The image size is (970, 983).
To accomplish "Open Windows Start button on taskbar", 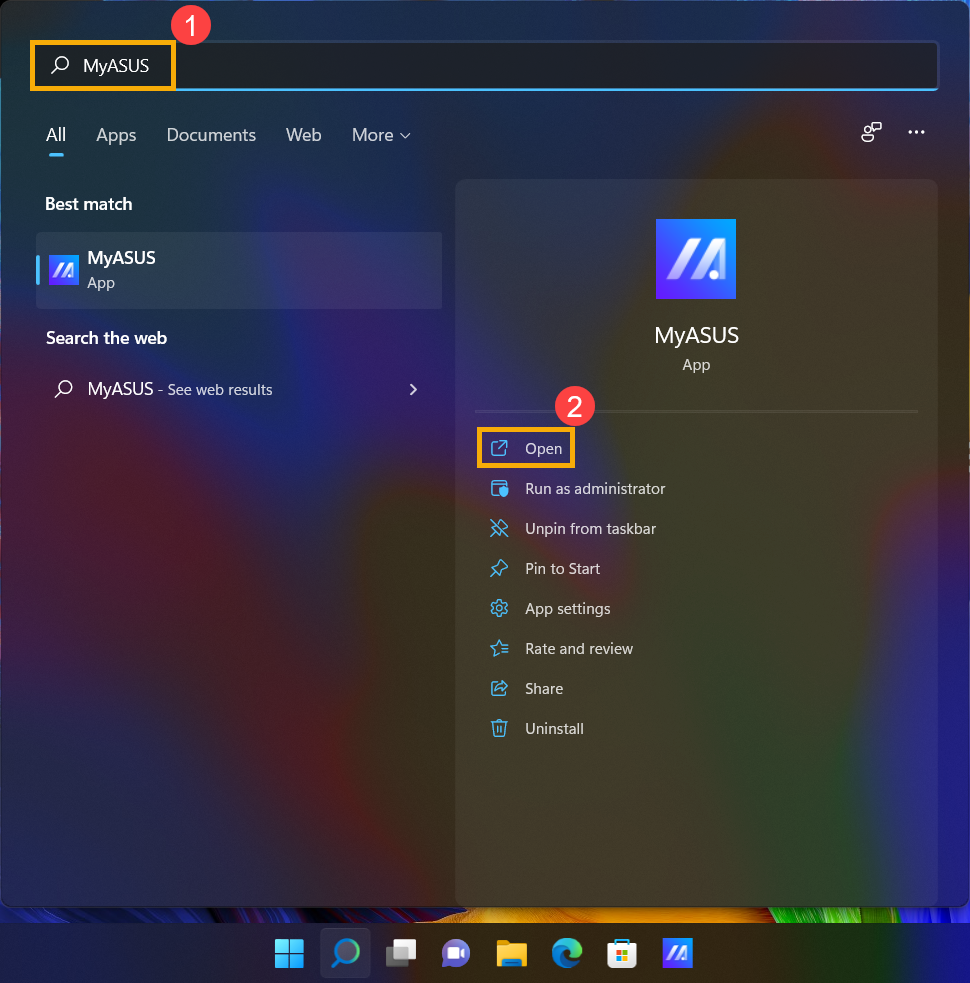I will [289, 954].
